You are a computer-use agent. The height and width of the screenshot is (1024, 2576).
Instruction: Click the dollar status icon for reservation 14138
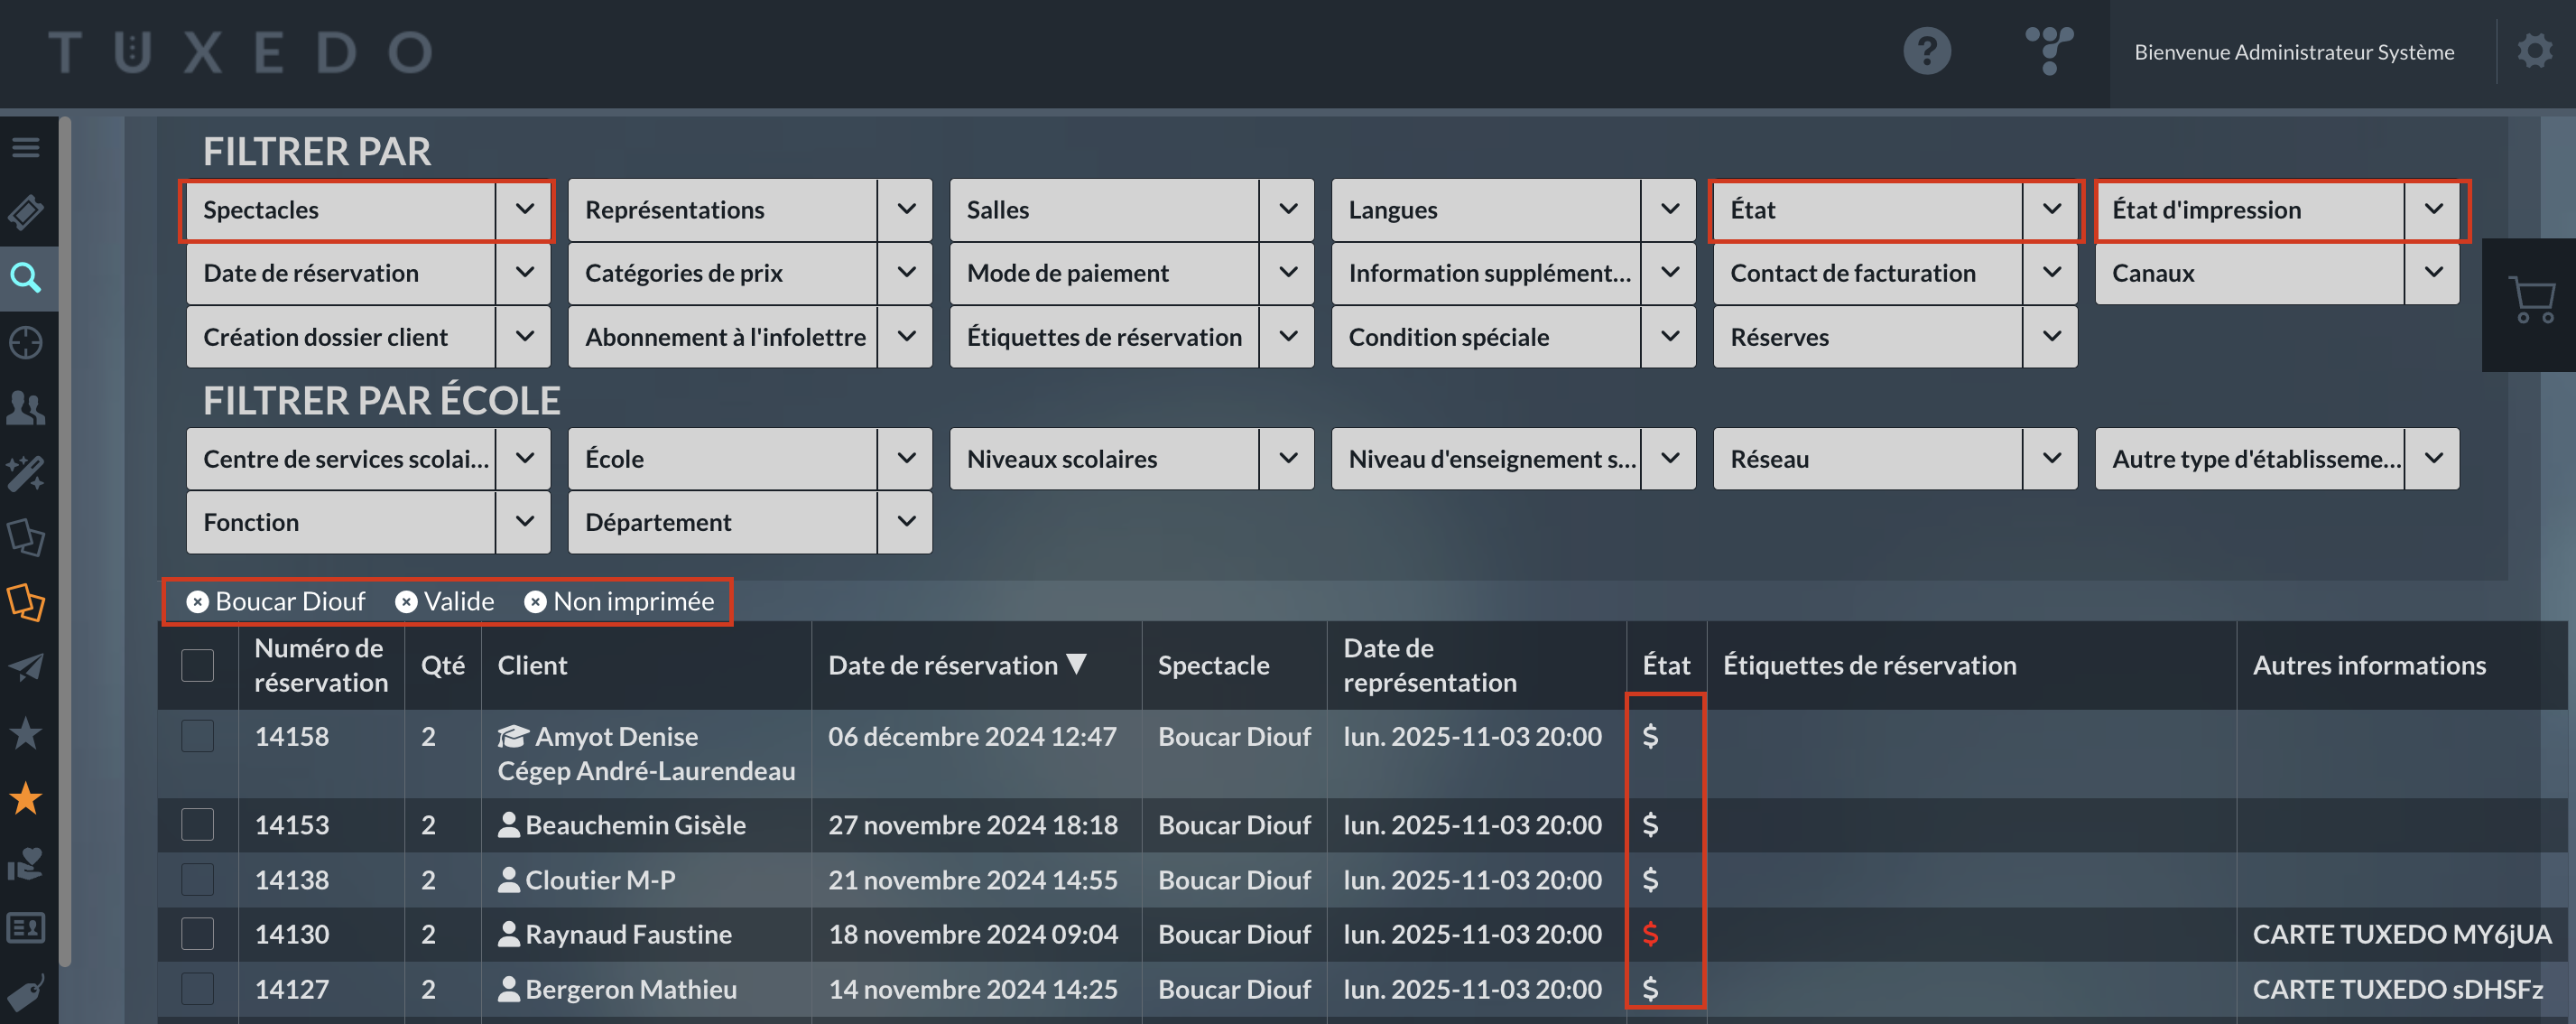click(x=1650, y=881)
